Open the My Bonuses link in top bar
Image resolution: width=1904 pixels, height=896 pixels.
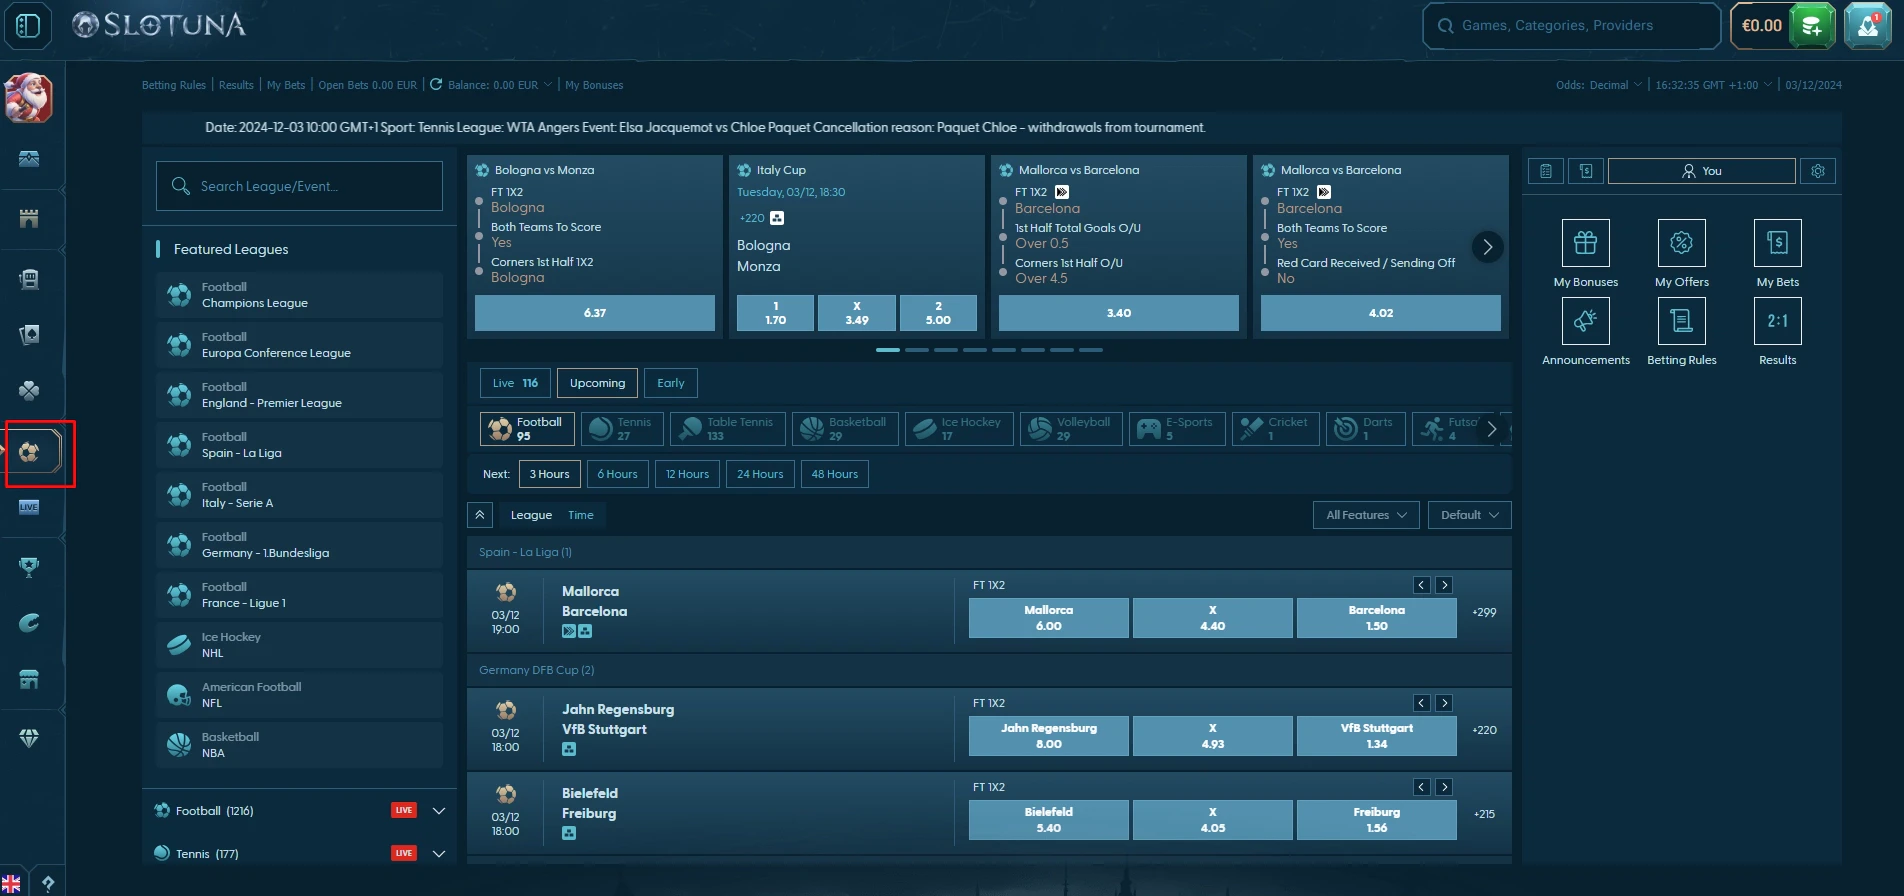[594, 85]
